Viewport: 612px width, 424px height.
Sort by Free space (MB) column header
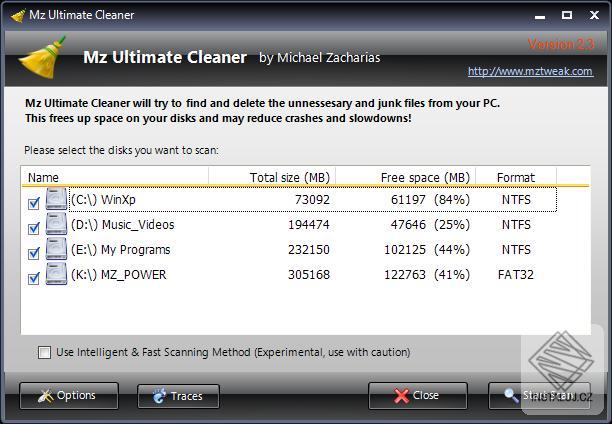(406, 177)
